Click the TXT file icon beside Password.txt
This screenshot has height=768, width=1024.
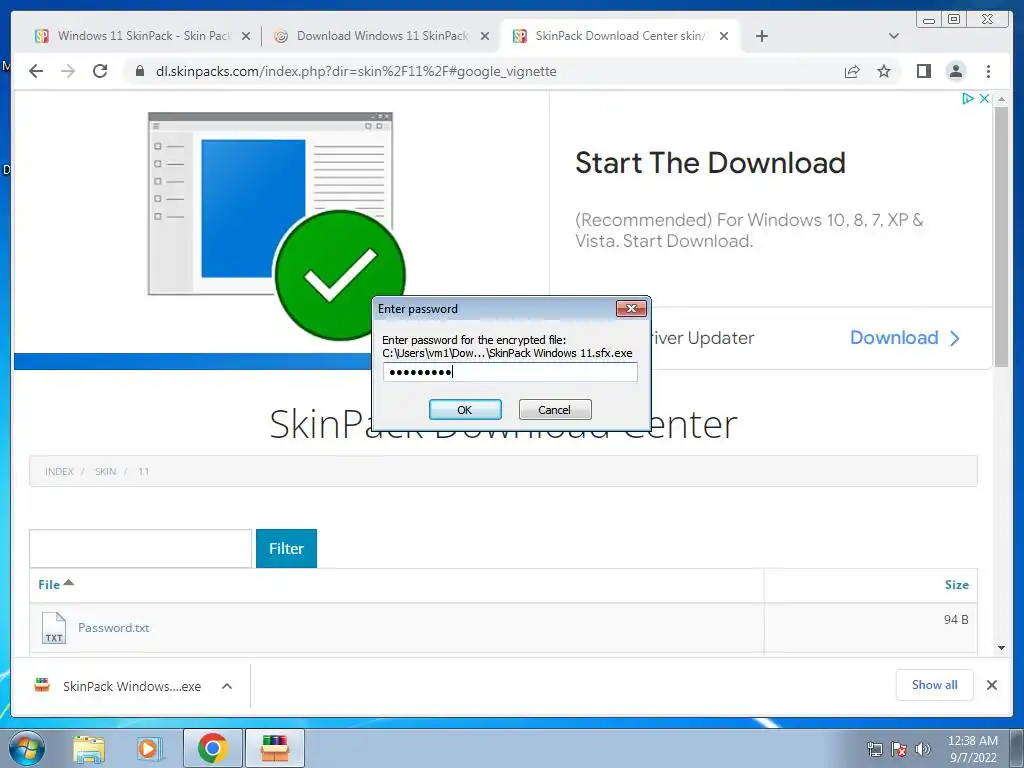[54, 628]
